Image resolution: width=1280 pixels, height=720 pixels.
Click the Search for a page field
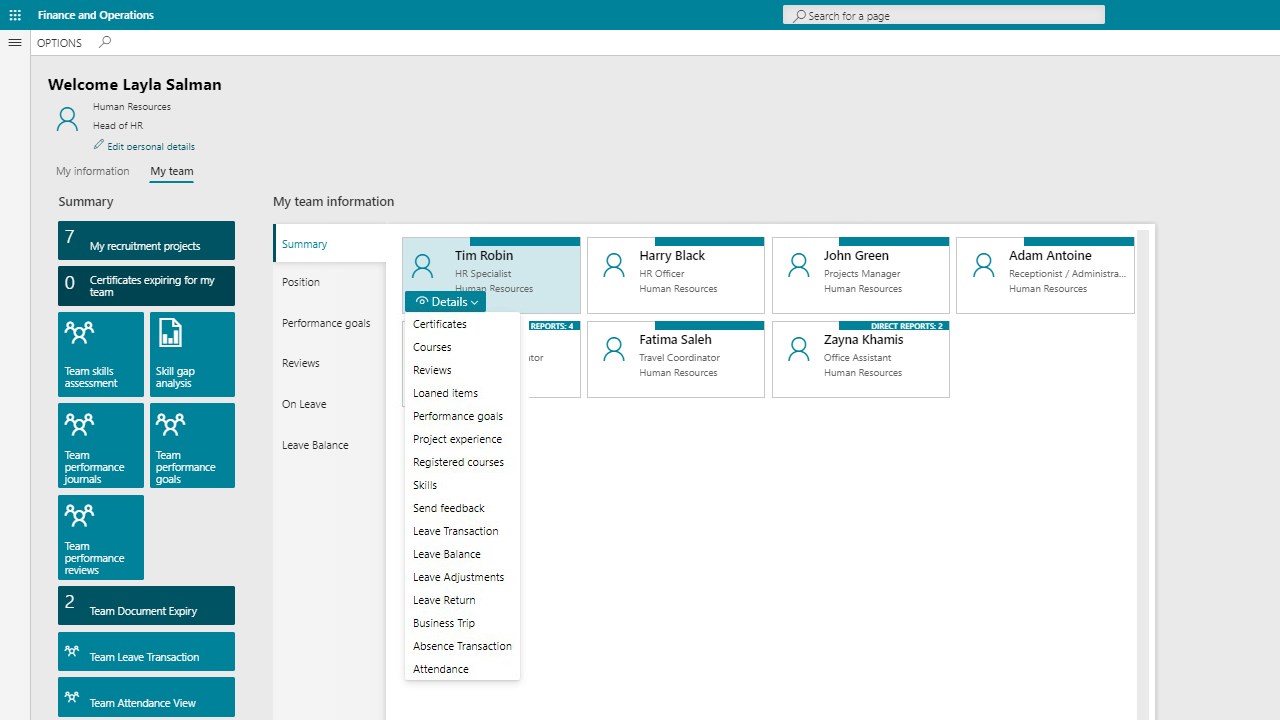pos(944,15)
